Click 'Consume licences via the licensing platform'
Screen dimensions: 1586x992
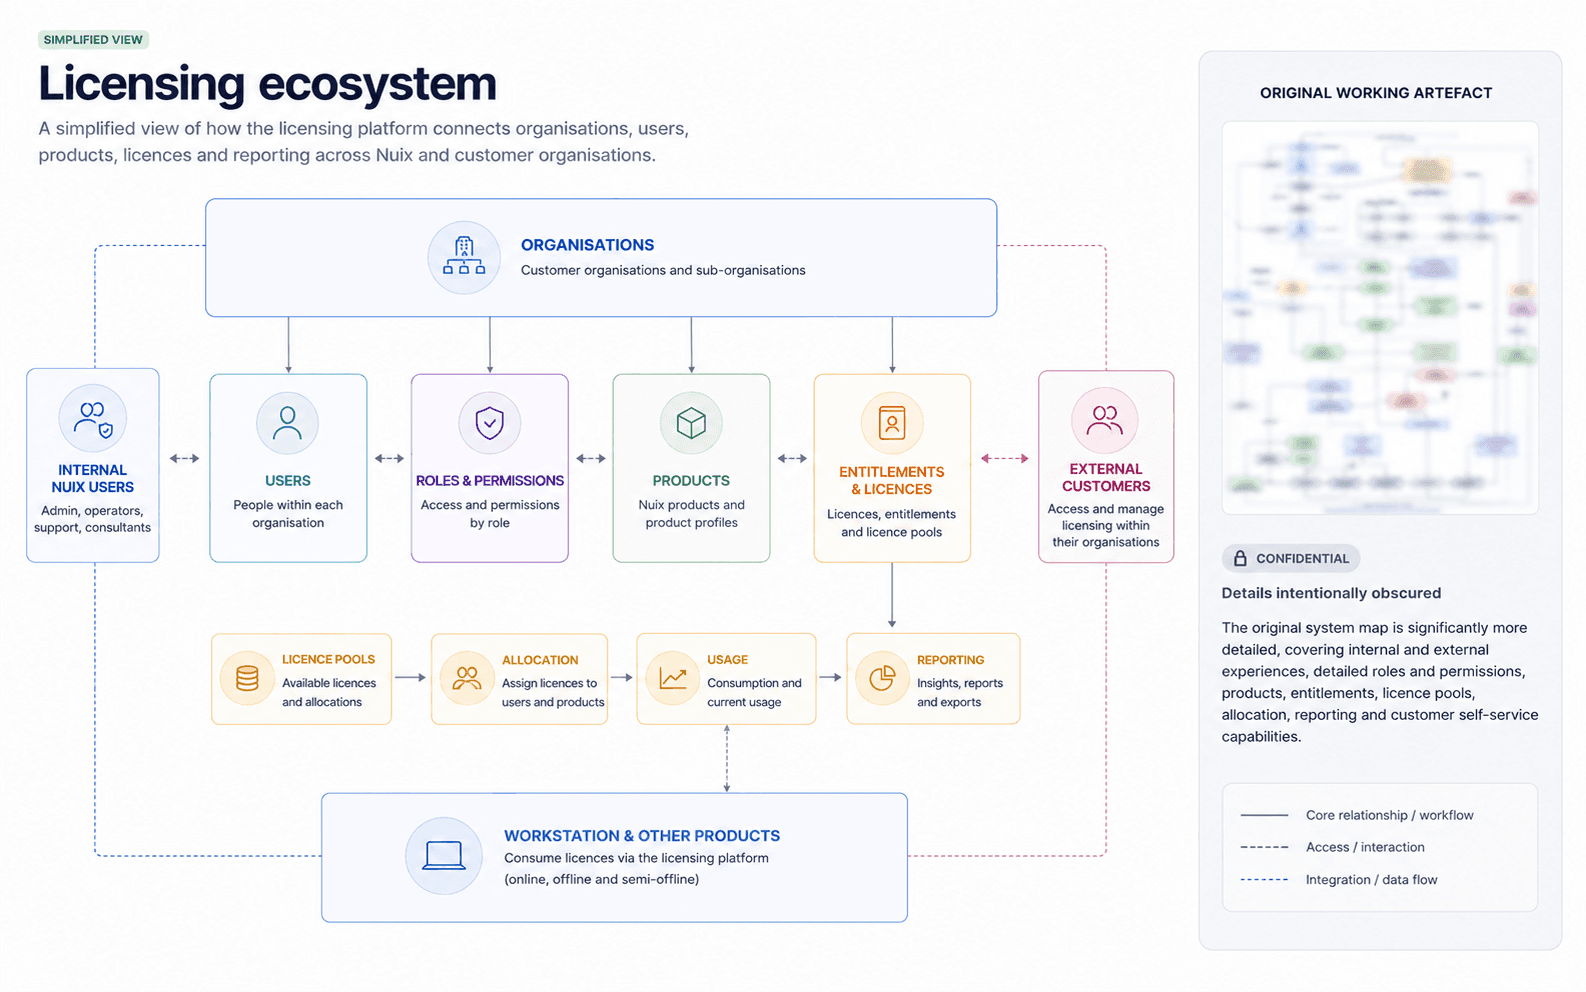coord(636,858)
